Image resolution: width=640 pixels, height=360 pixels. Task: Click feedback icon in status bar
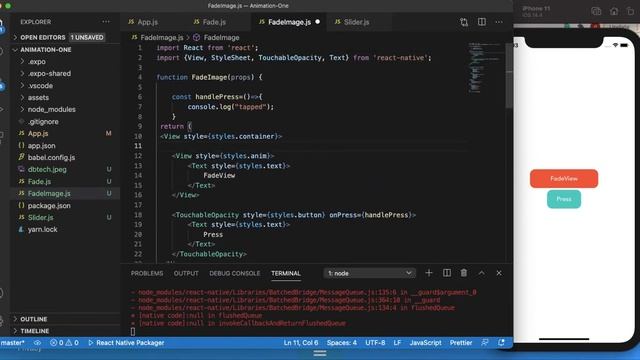[484, 343]
